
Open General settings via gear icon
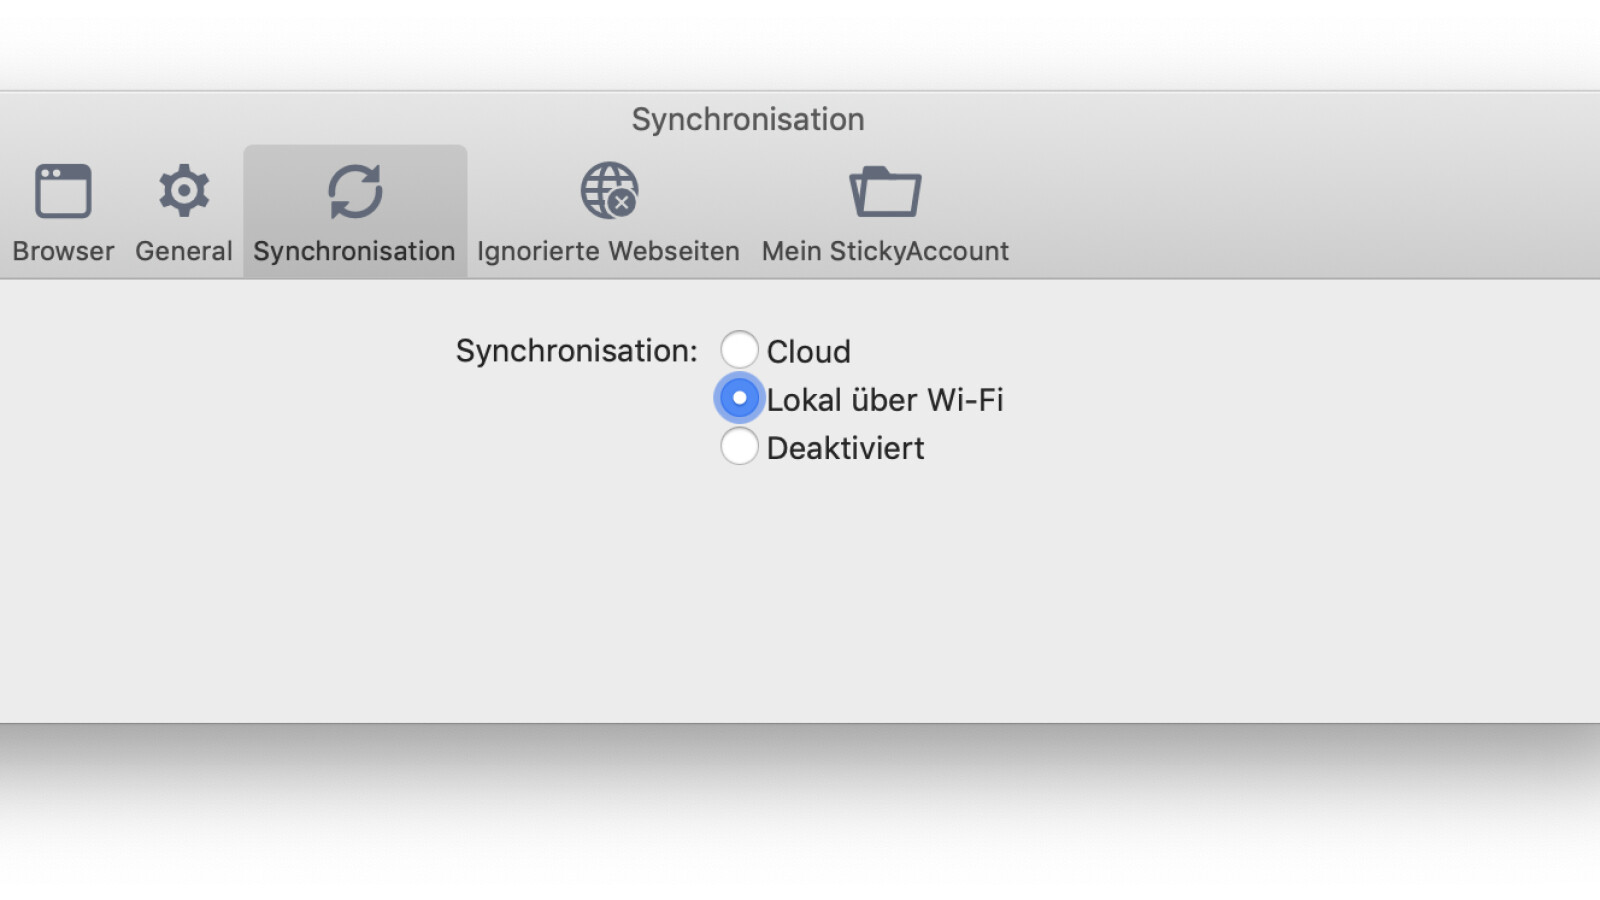coord(184,191)
